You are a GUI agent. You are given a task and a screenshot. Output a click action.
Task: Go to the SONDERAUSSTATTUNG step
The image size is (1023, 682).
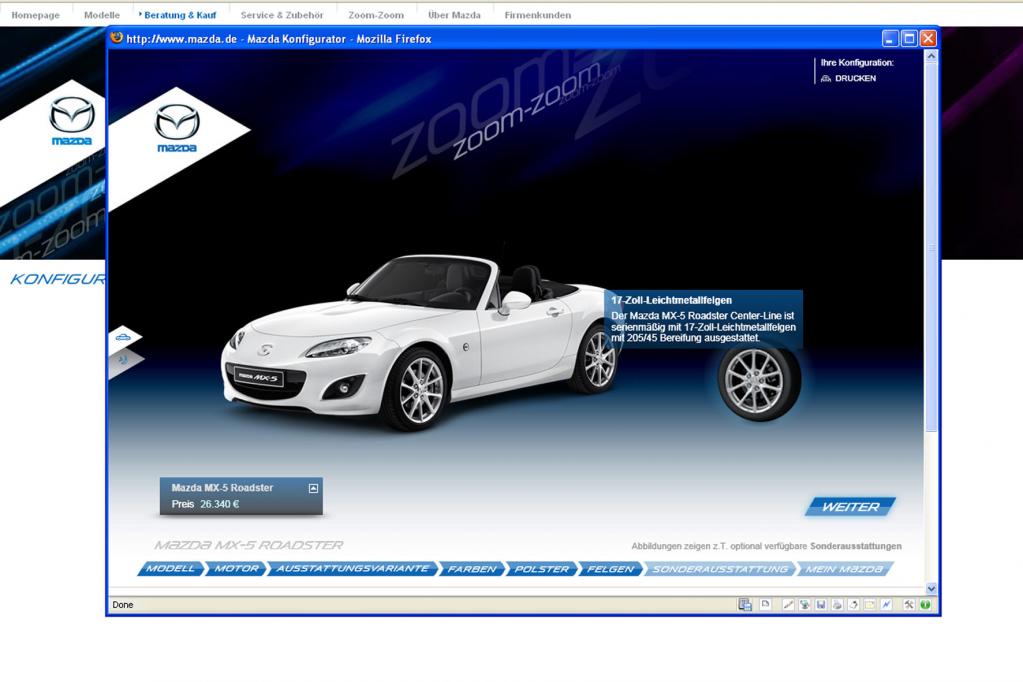pyautogui.click(x=720, y=568)
